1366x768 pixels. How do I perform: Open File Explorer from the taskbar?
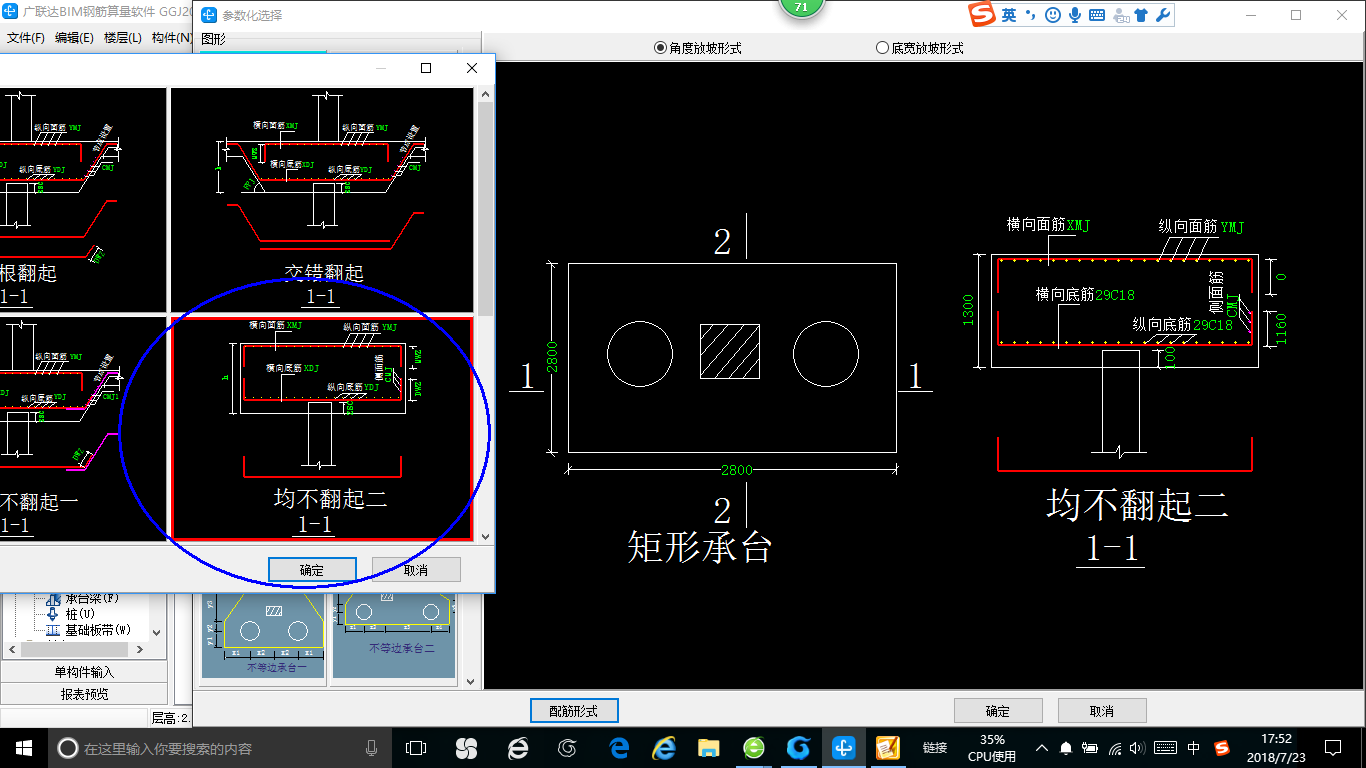click(x=709, y=748)
